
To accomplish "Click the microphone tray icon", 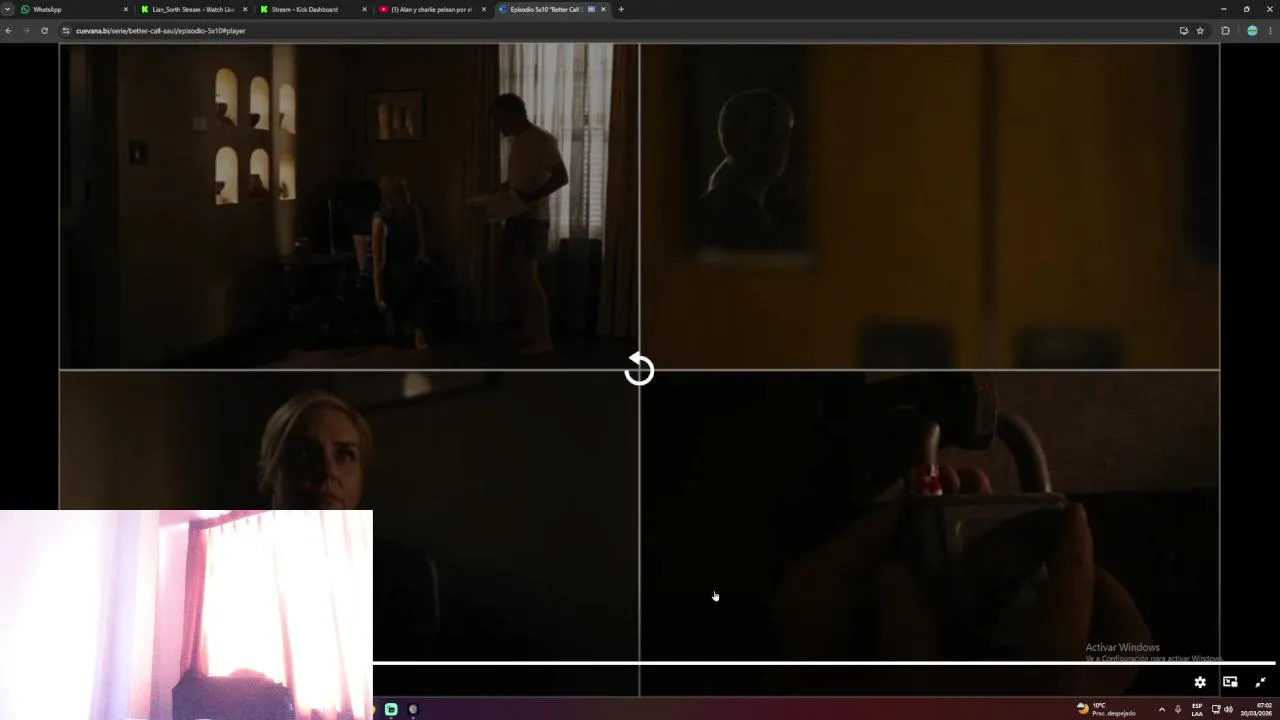I will pyautogui.click(x=1178, y=709).
